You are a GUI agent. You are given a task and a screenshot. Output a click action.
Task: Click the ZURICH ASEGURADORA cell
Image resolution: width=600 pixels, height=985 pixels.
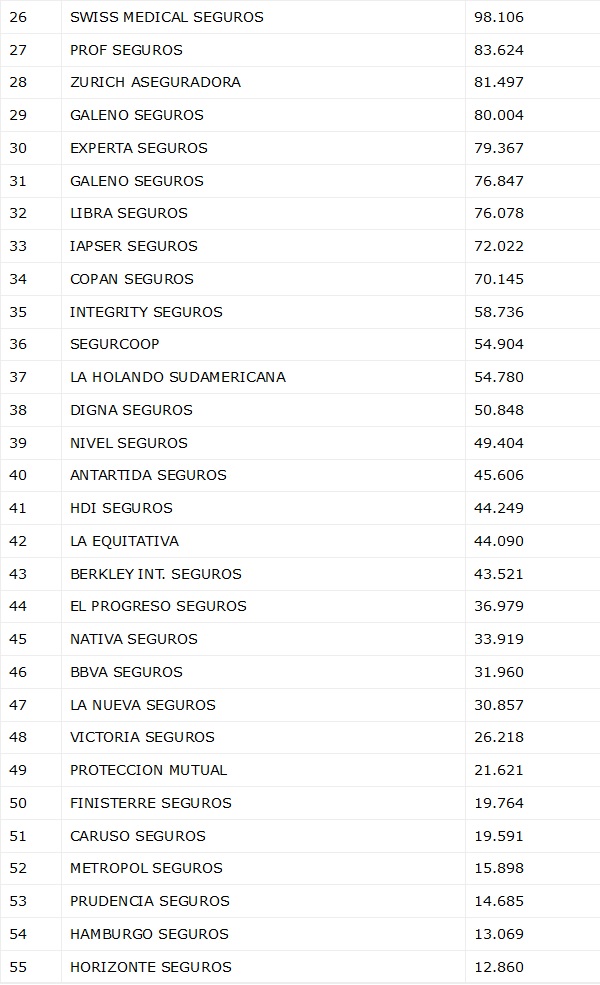coord(155,82)
